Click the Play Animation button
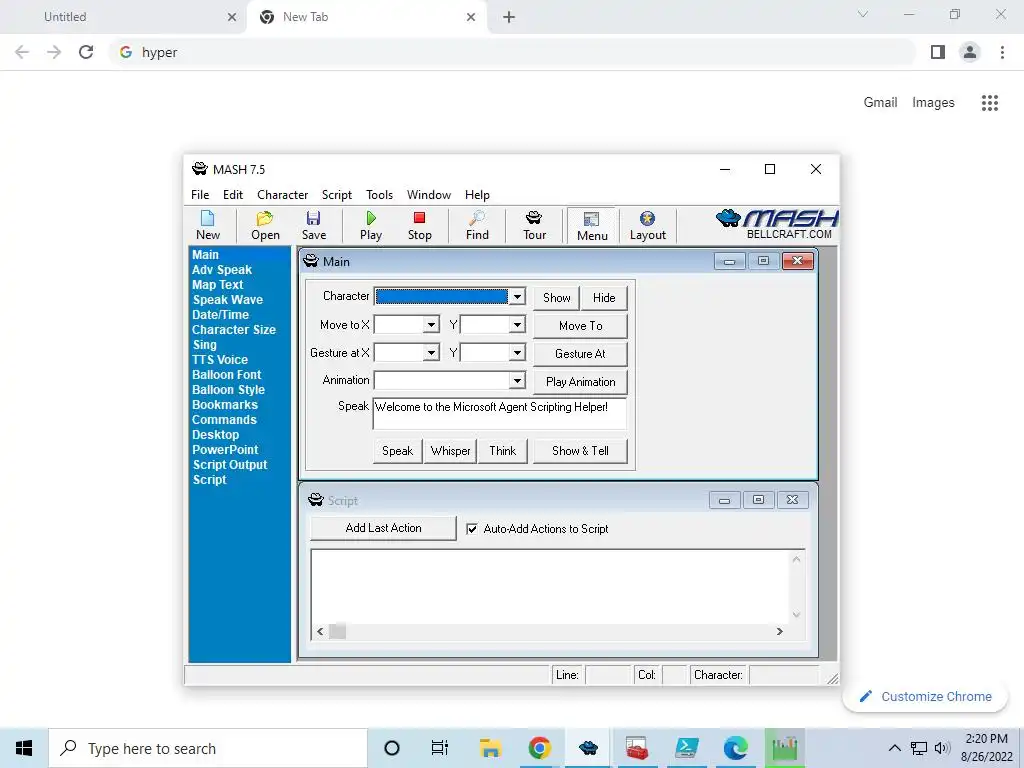 [581, 382]
